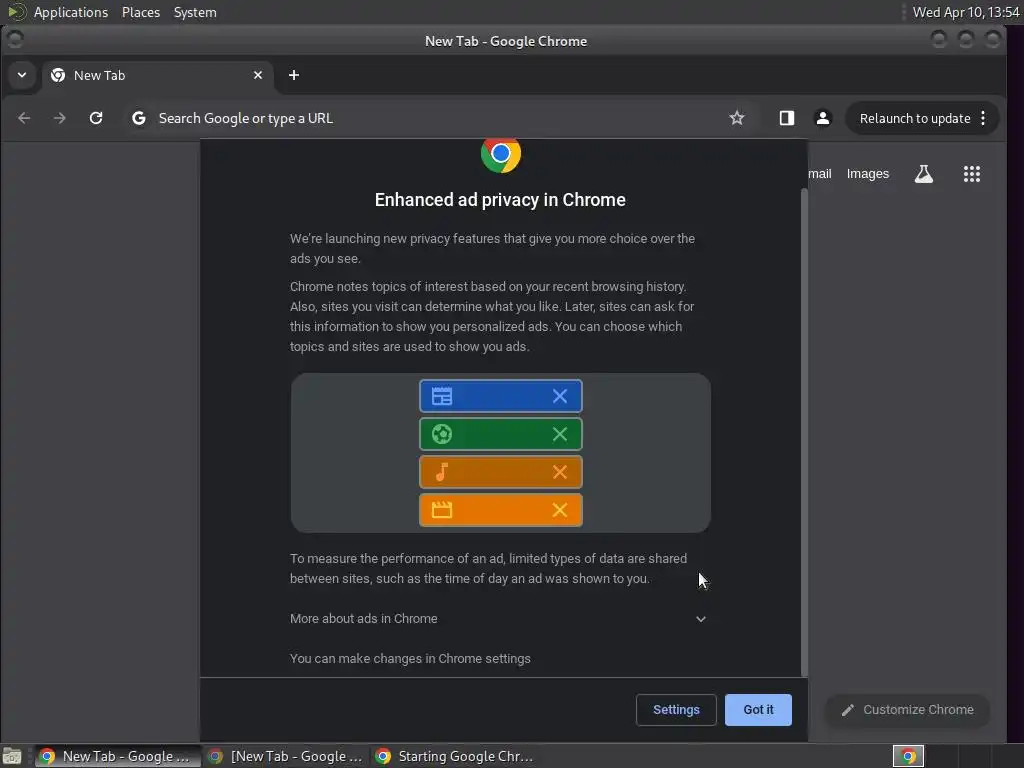Bookmark this tab with the star icon

click(737, 118)
